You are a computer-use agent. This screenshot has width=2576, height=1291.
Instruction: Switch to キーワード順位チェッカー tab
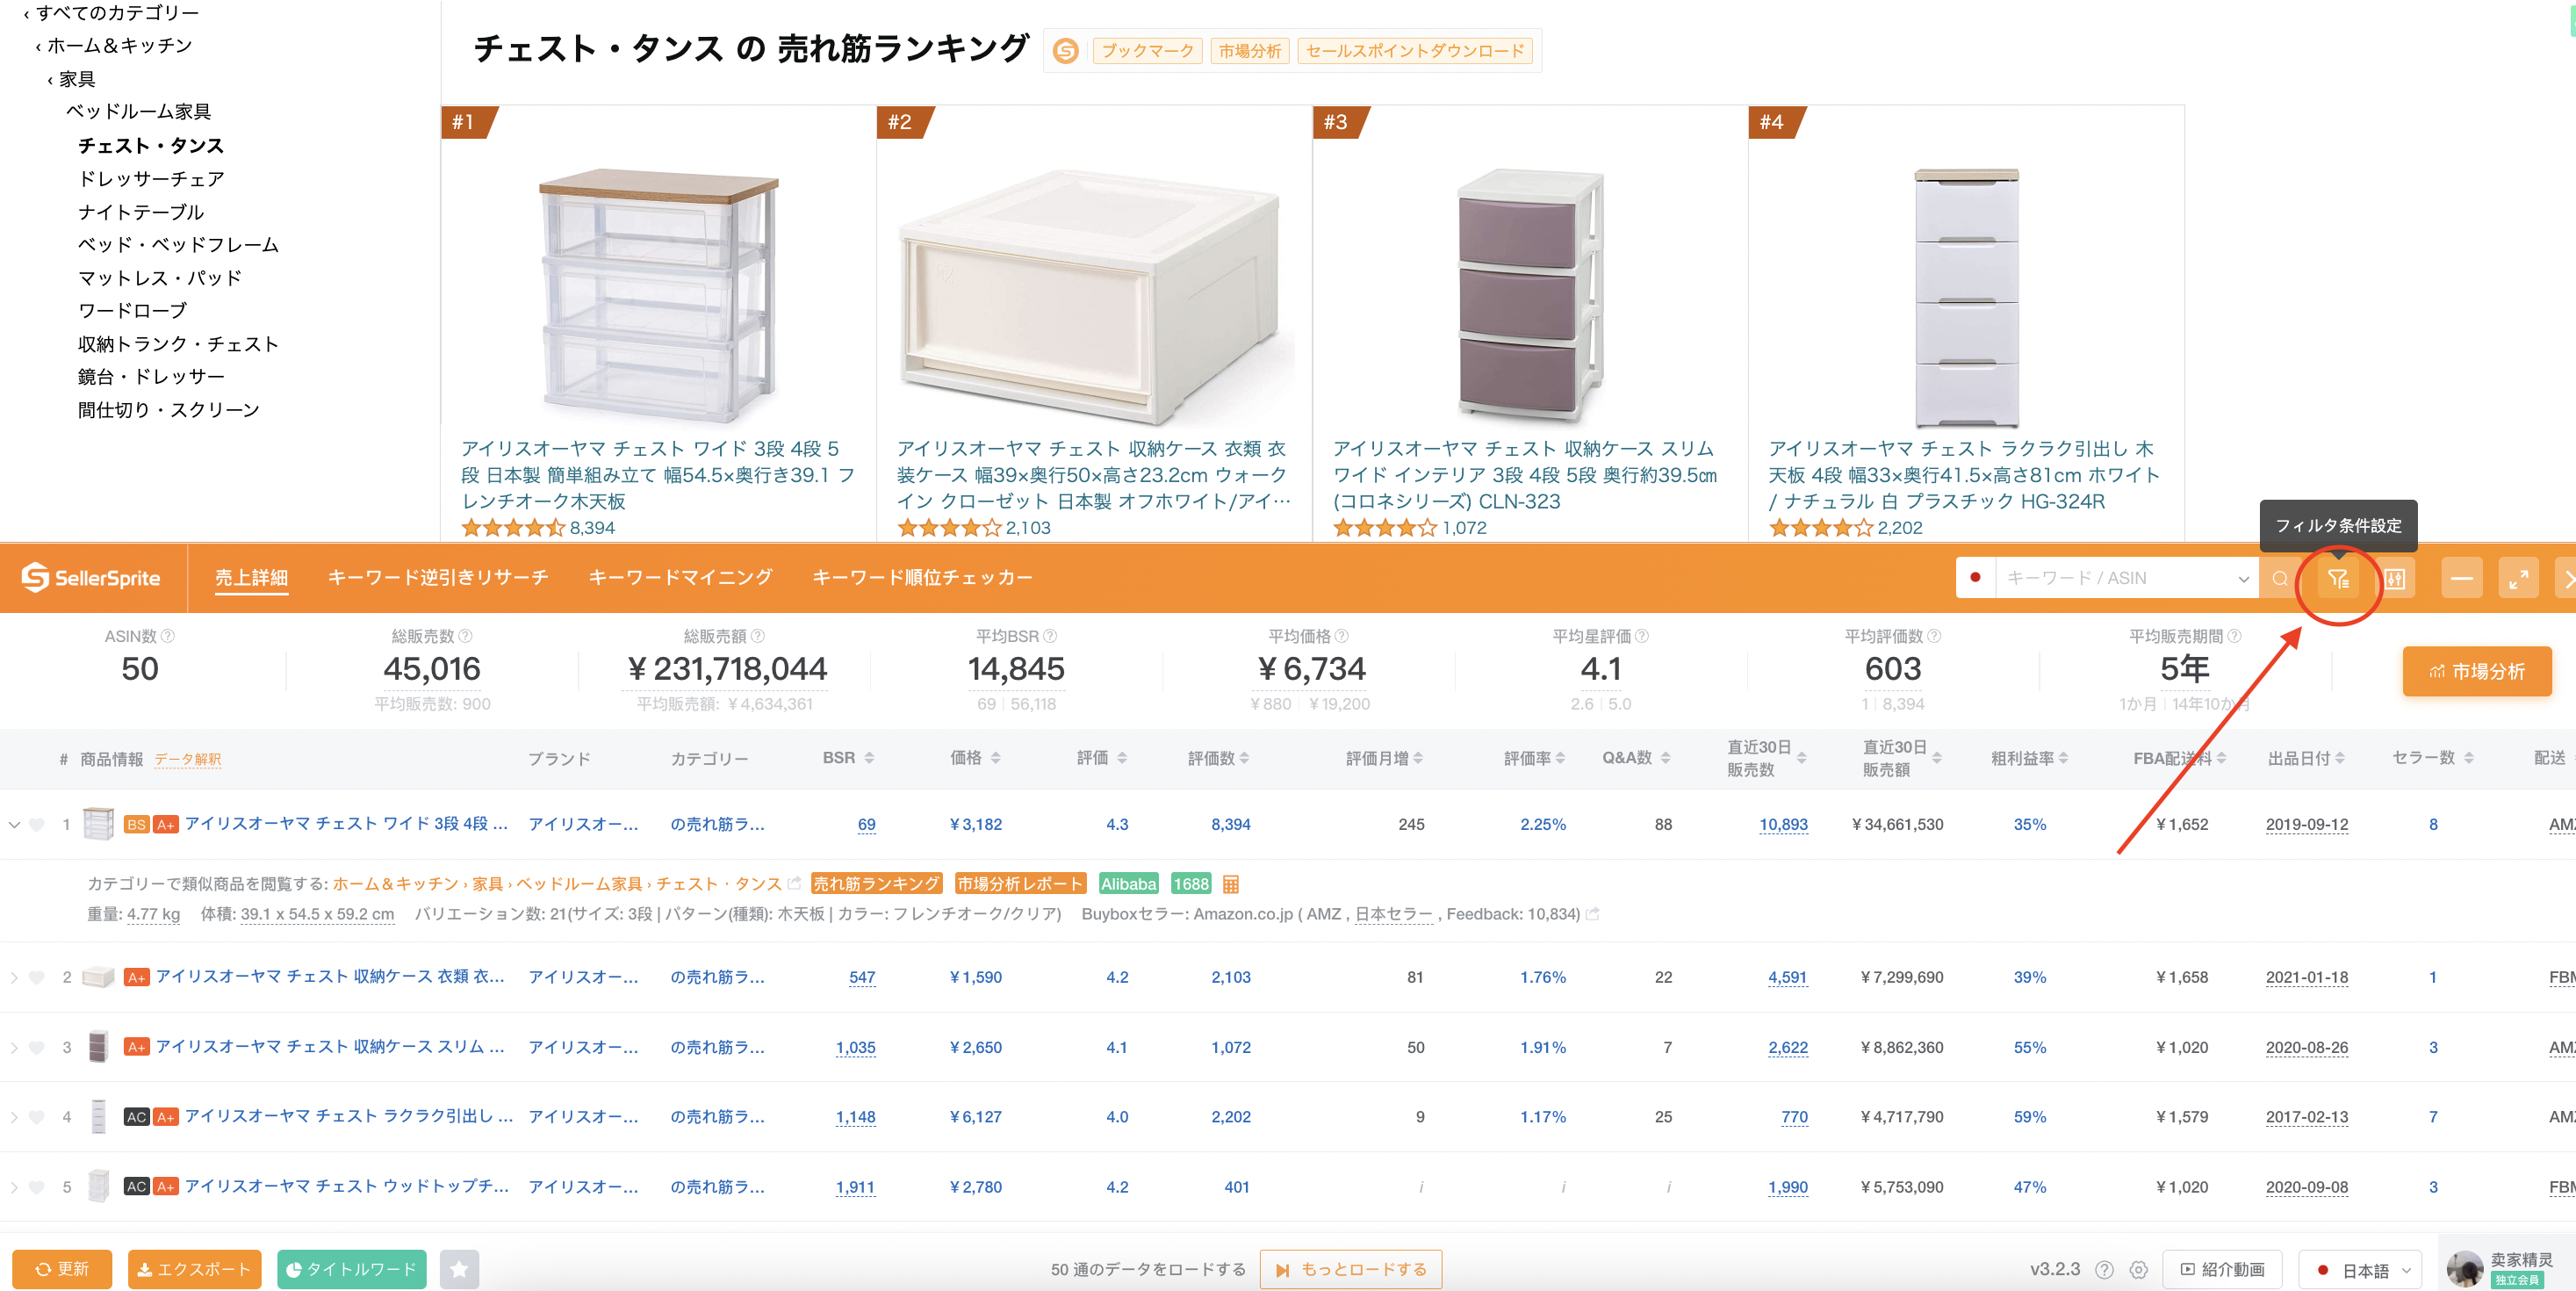(922, 577)
